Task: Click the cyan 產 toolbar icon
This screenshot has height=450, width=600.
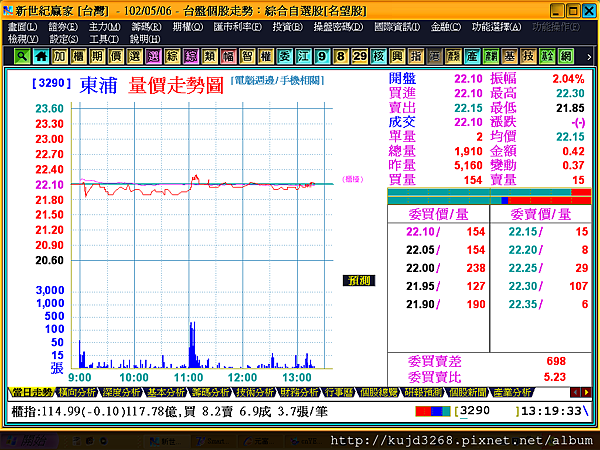Action: coord(472,57)
